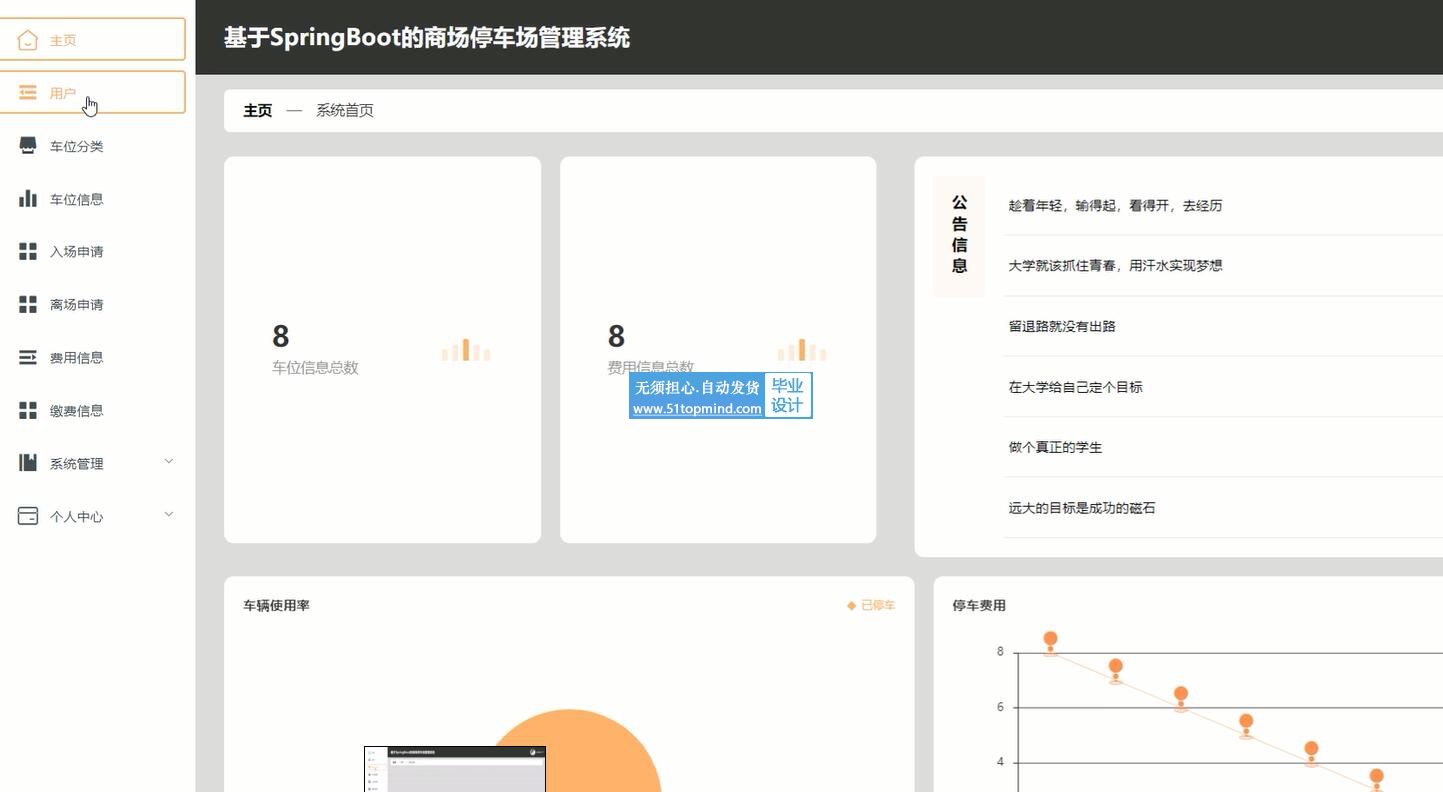
Task: Click the 缴费信息 grid icon
Action: (x=28, y=411)
